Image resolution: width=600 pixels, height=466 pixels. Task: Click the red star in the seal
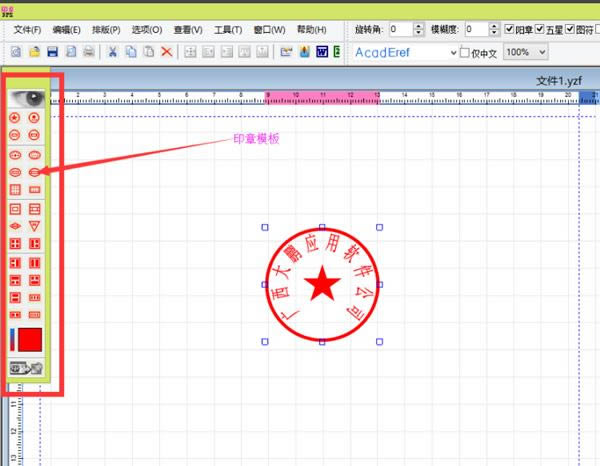tap(322, 284)
